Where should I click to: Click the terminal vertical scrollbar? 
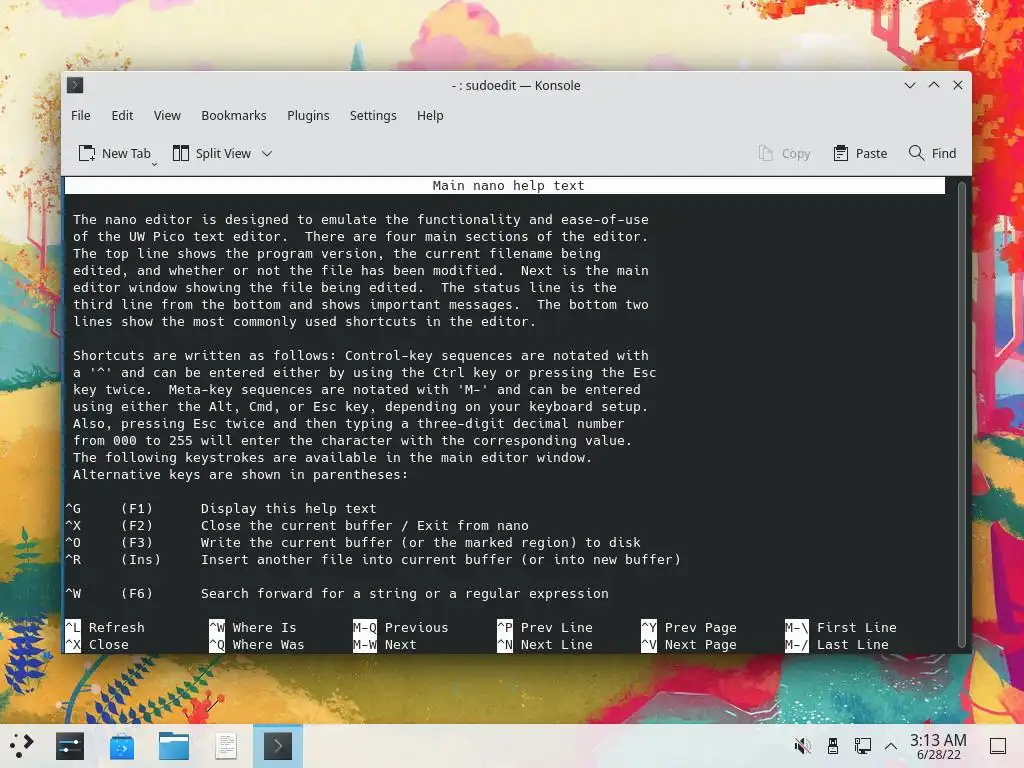click(961, 414)
